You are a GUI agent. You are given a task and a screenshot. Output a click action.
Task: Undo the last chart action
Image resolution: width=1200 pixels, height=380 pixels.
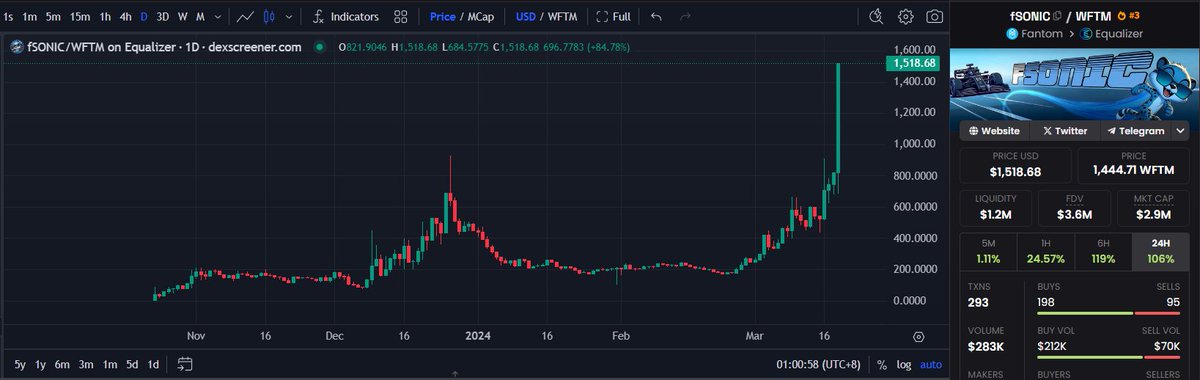pos(656,16)
